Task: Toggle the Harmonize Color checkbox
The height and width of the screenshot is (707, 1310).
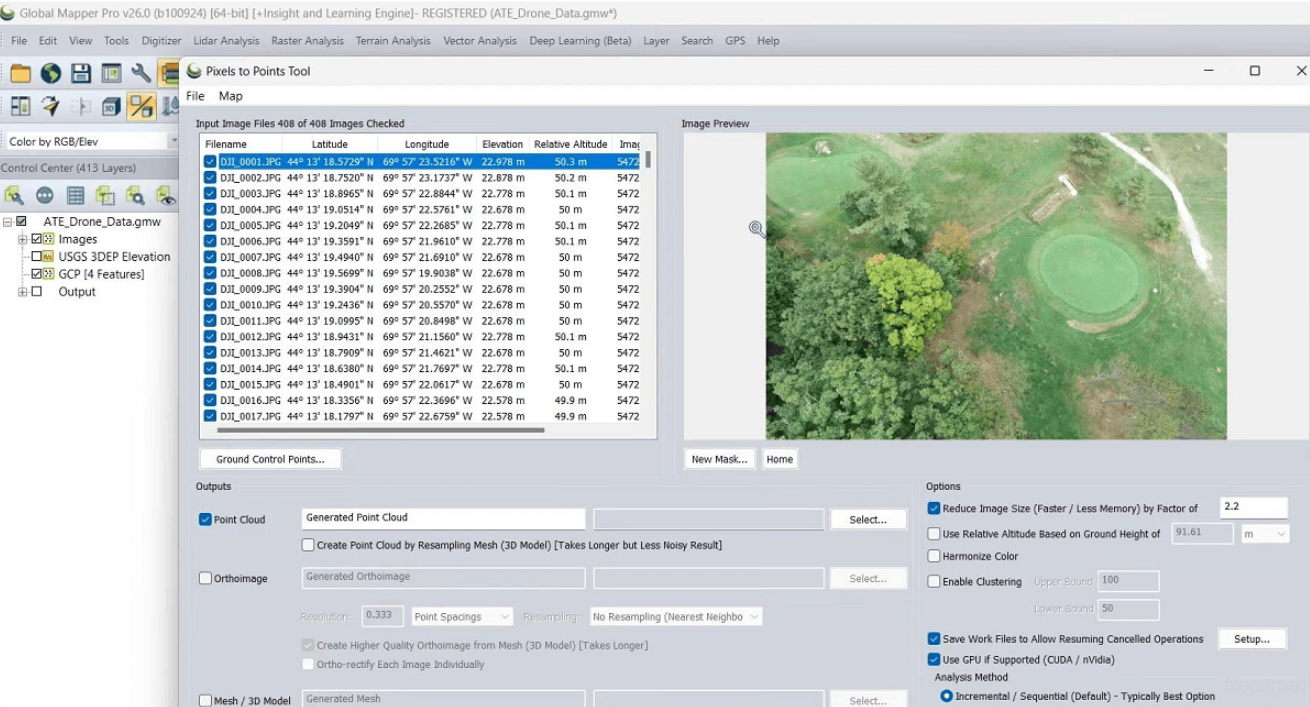Action: pos(934,556)
